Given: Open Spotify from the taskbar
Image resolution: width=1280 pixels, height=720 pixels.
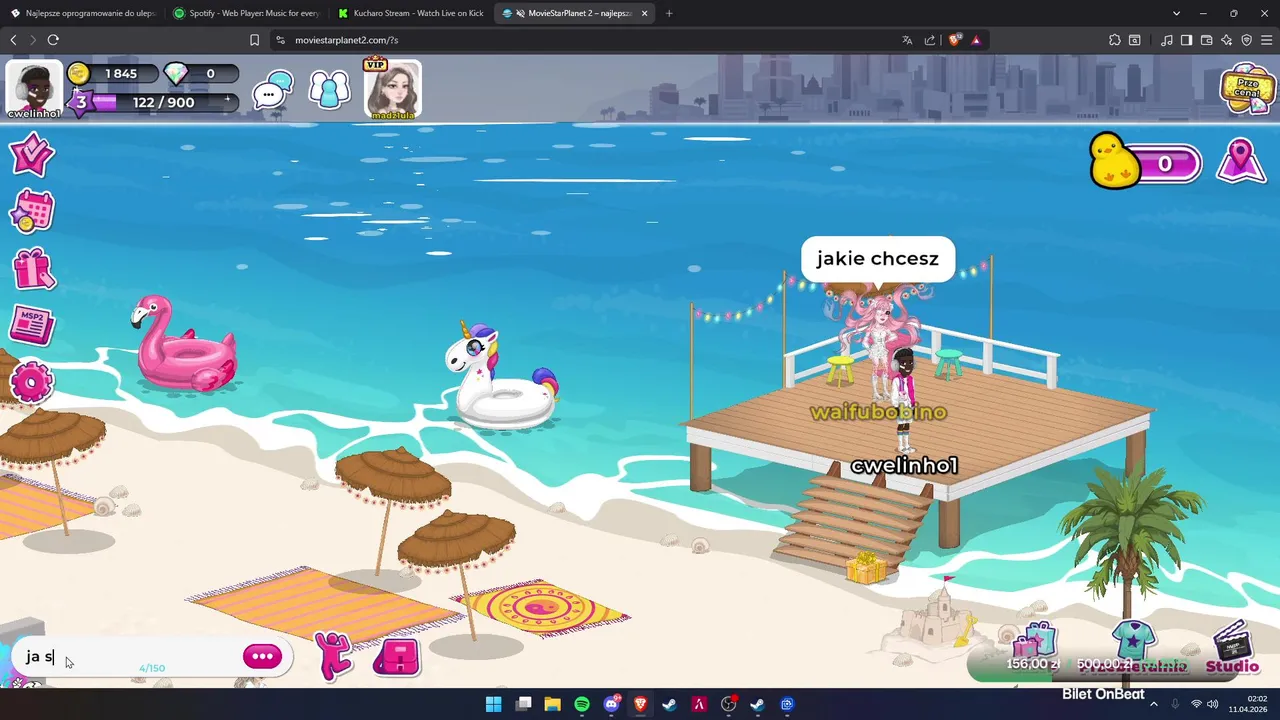Looking at the screenshot, I should (x=582, y=704).
